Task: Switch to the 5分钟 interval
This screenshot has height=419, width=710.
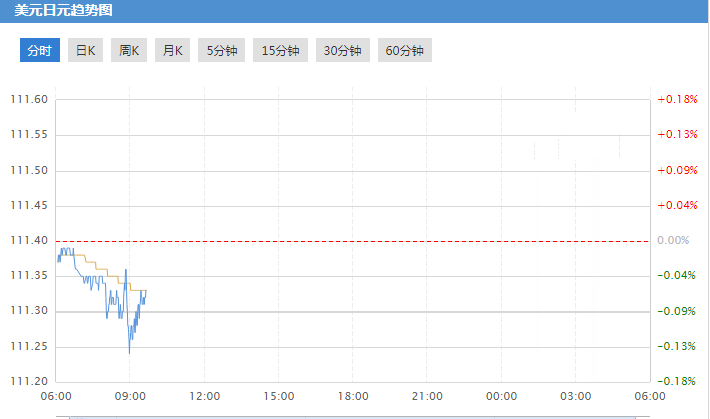Action: tap(221, 50)
